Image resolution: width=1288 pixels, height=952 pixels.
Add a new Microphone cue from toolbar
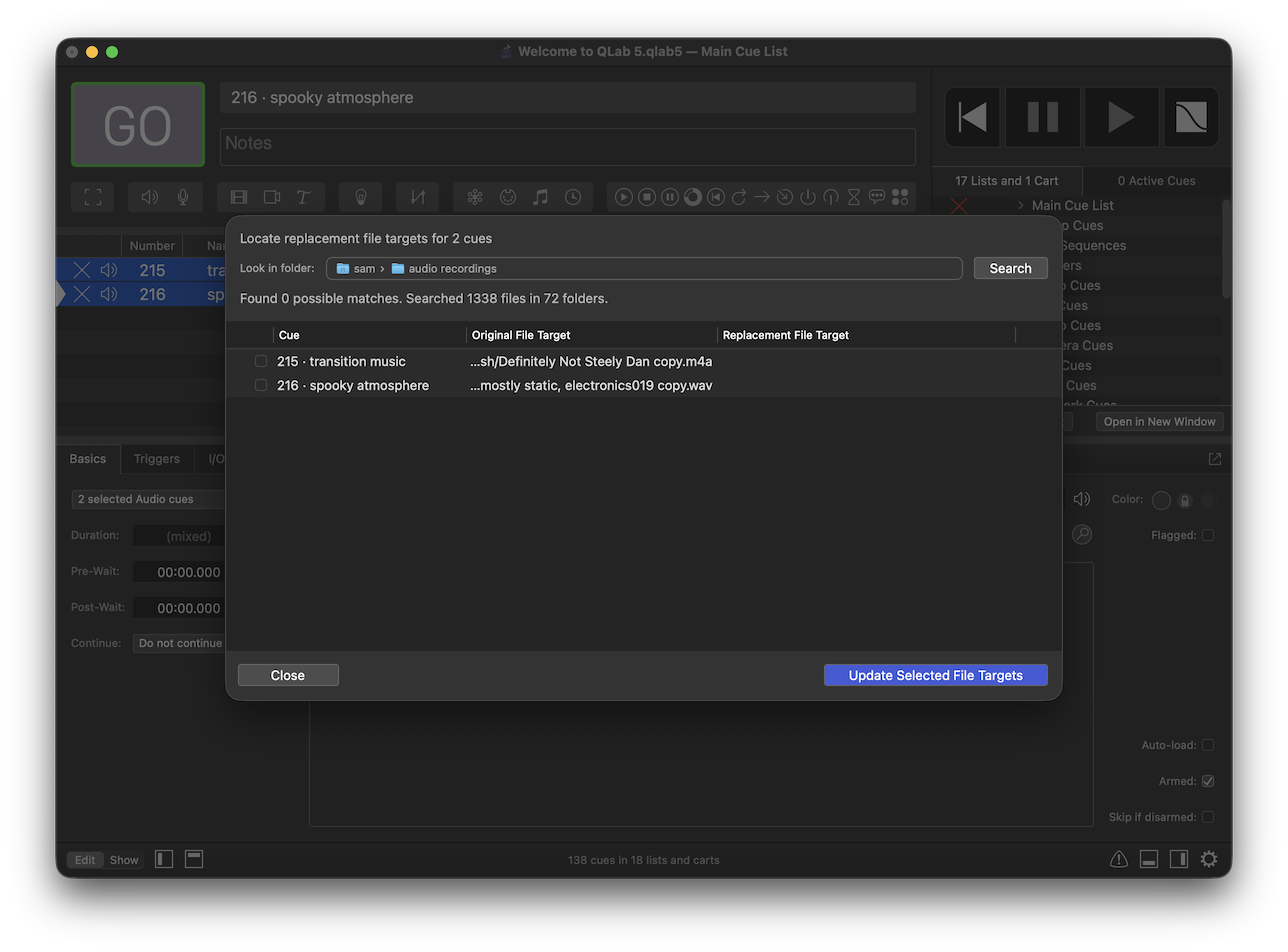[183, 197]
